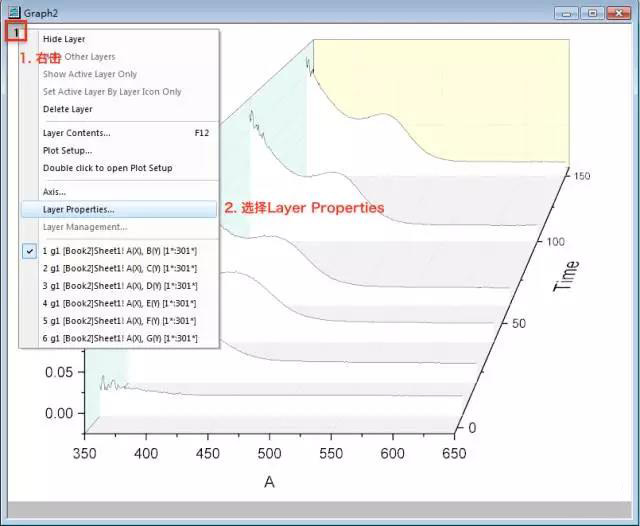Click the Graph2 window icon in title bar
Screen dimensions: 640x526
13,12
